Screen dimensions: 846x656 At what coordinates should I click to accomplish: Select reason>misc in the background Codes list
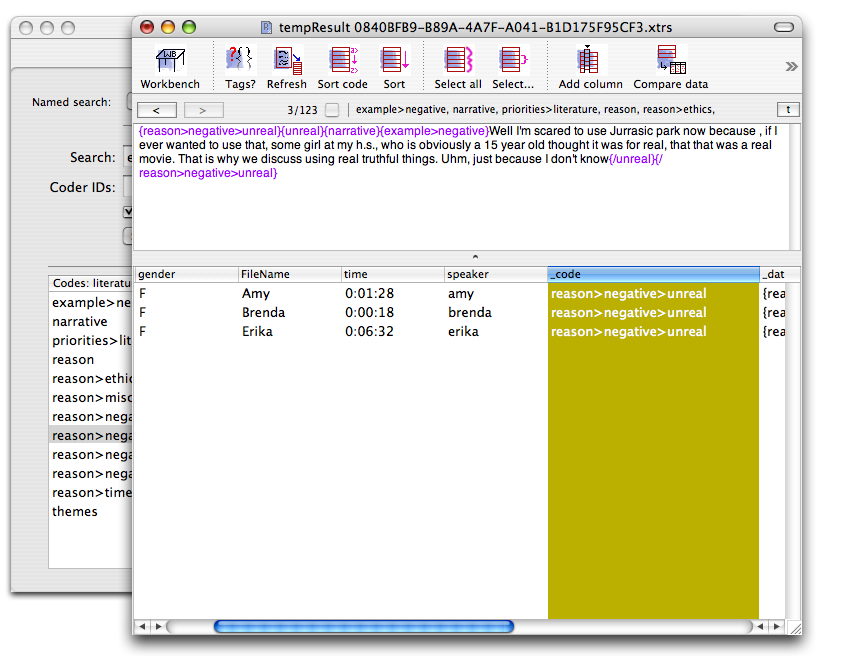pyautogui.click(x=91, y=398)
